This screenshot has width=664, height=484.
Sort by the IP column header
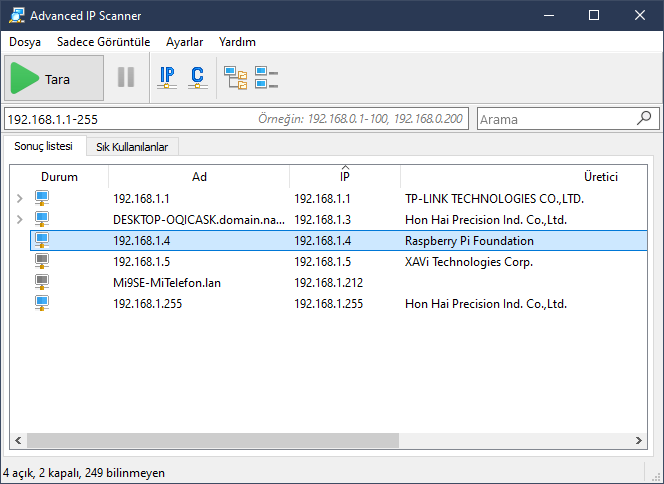pyautogui.click(x=345, y=177)
